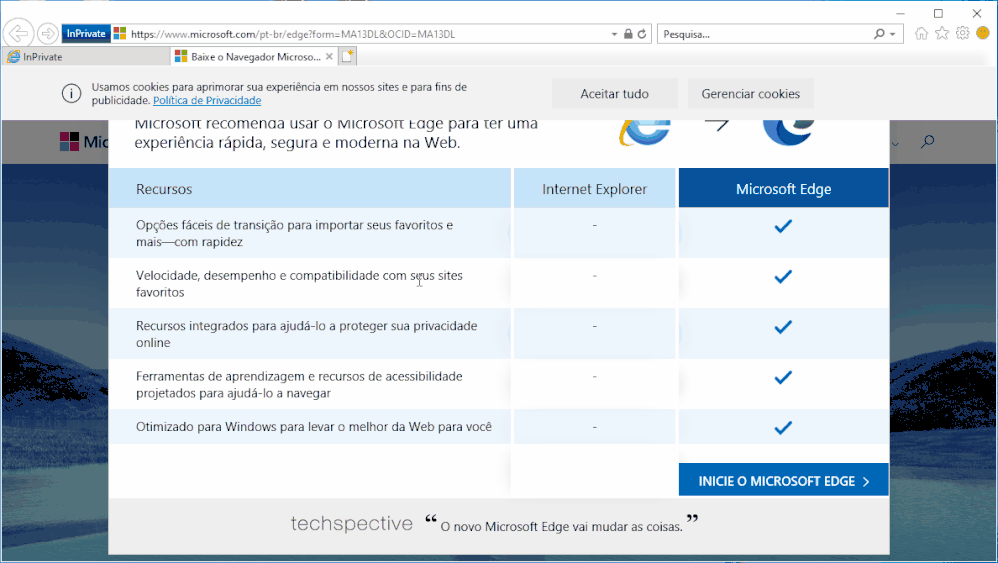Open the Home page icon
This screenshot has height=563, width=998.
tap(921, 34)
